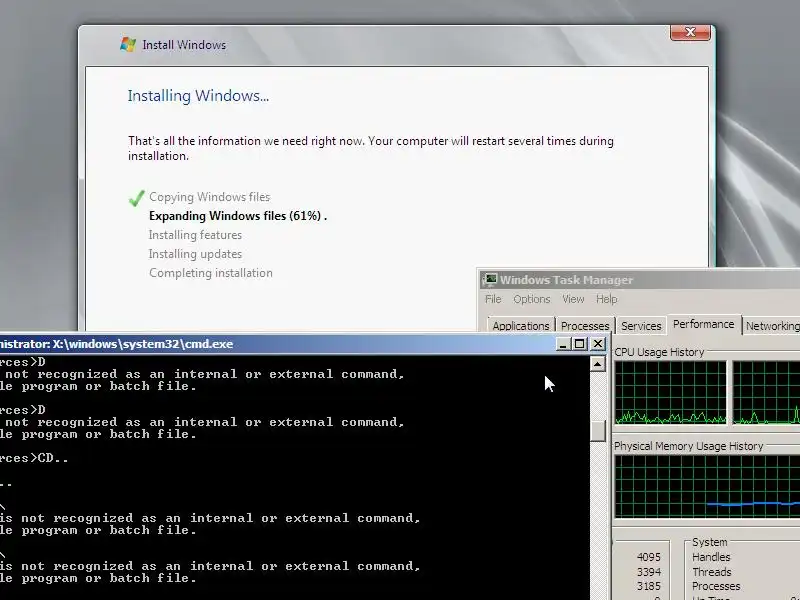The width and height of the screenshot is (800, 600).
Task: Click 'Installing updates' step text
Action: (195, 254)
